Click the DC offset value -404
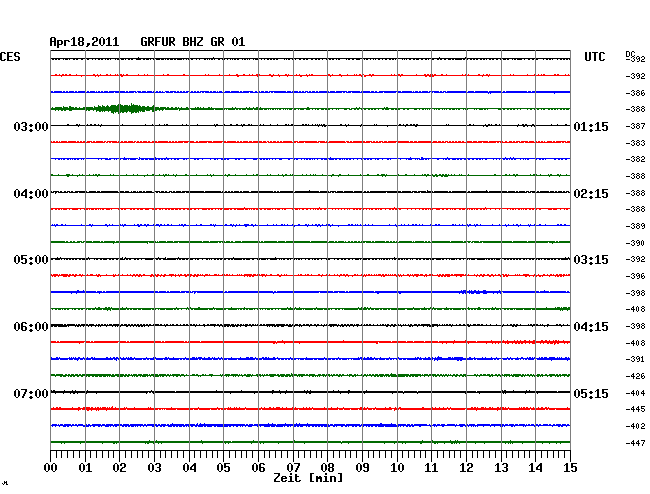This screenshot has height=494, width=650. [635, 393]
